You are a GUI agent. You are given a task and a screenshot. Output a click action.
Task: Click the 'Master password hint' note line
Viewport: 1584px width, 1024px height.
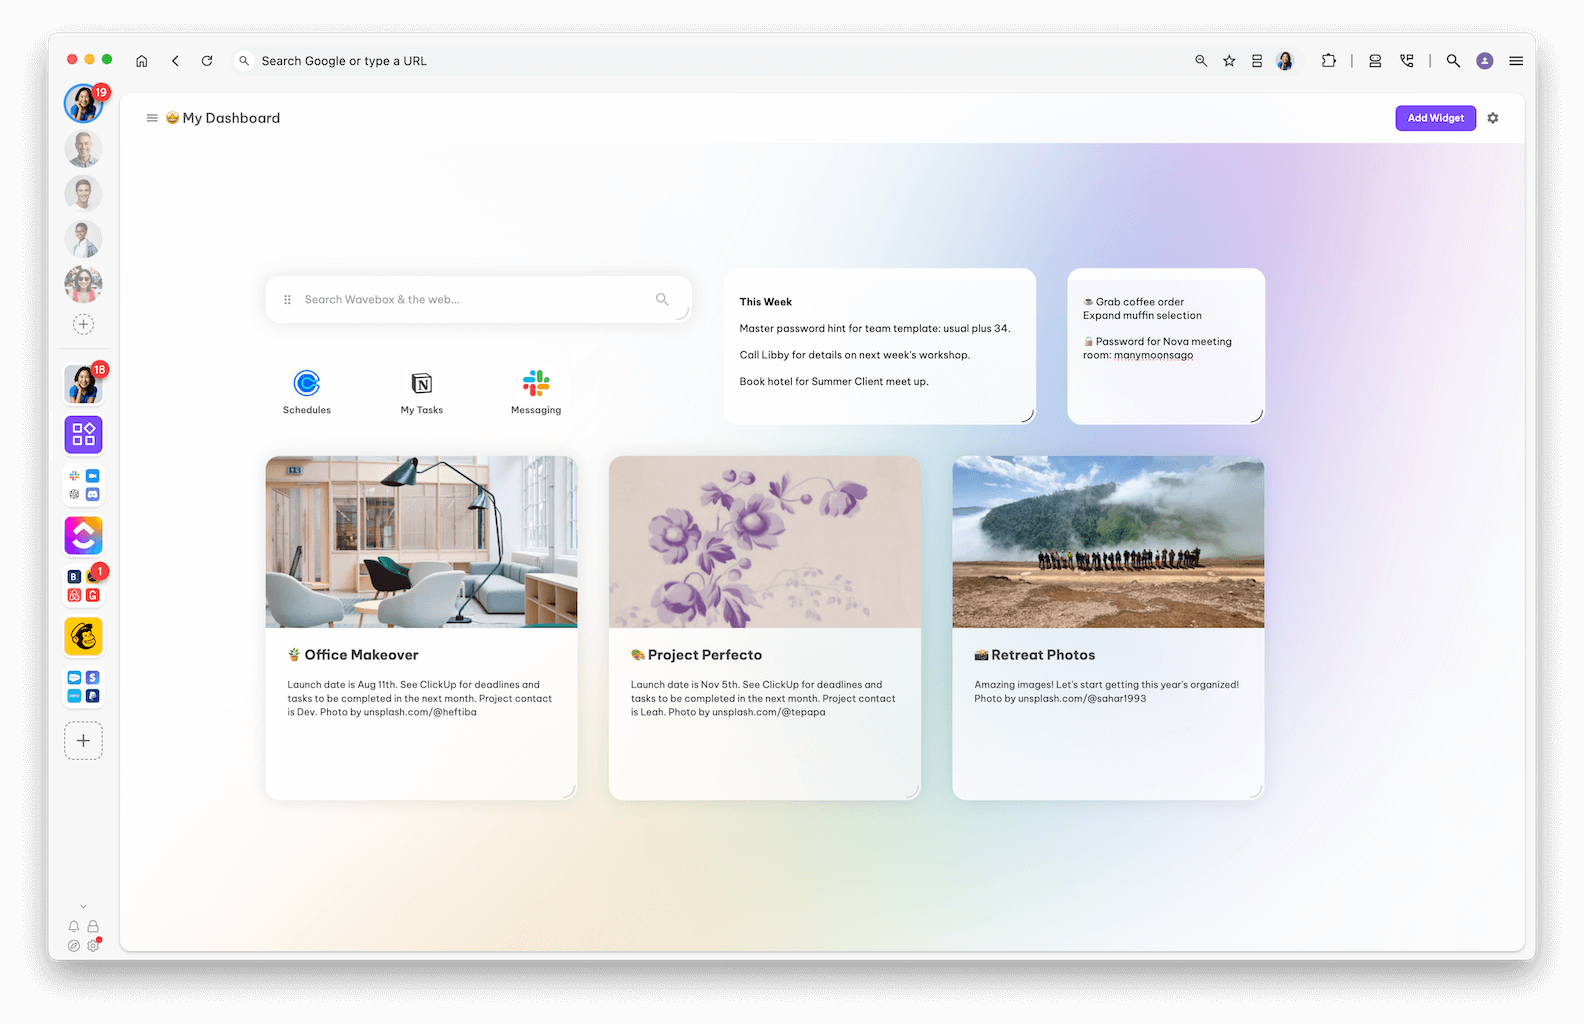pos(875,328)
